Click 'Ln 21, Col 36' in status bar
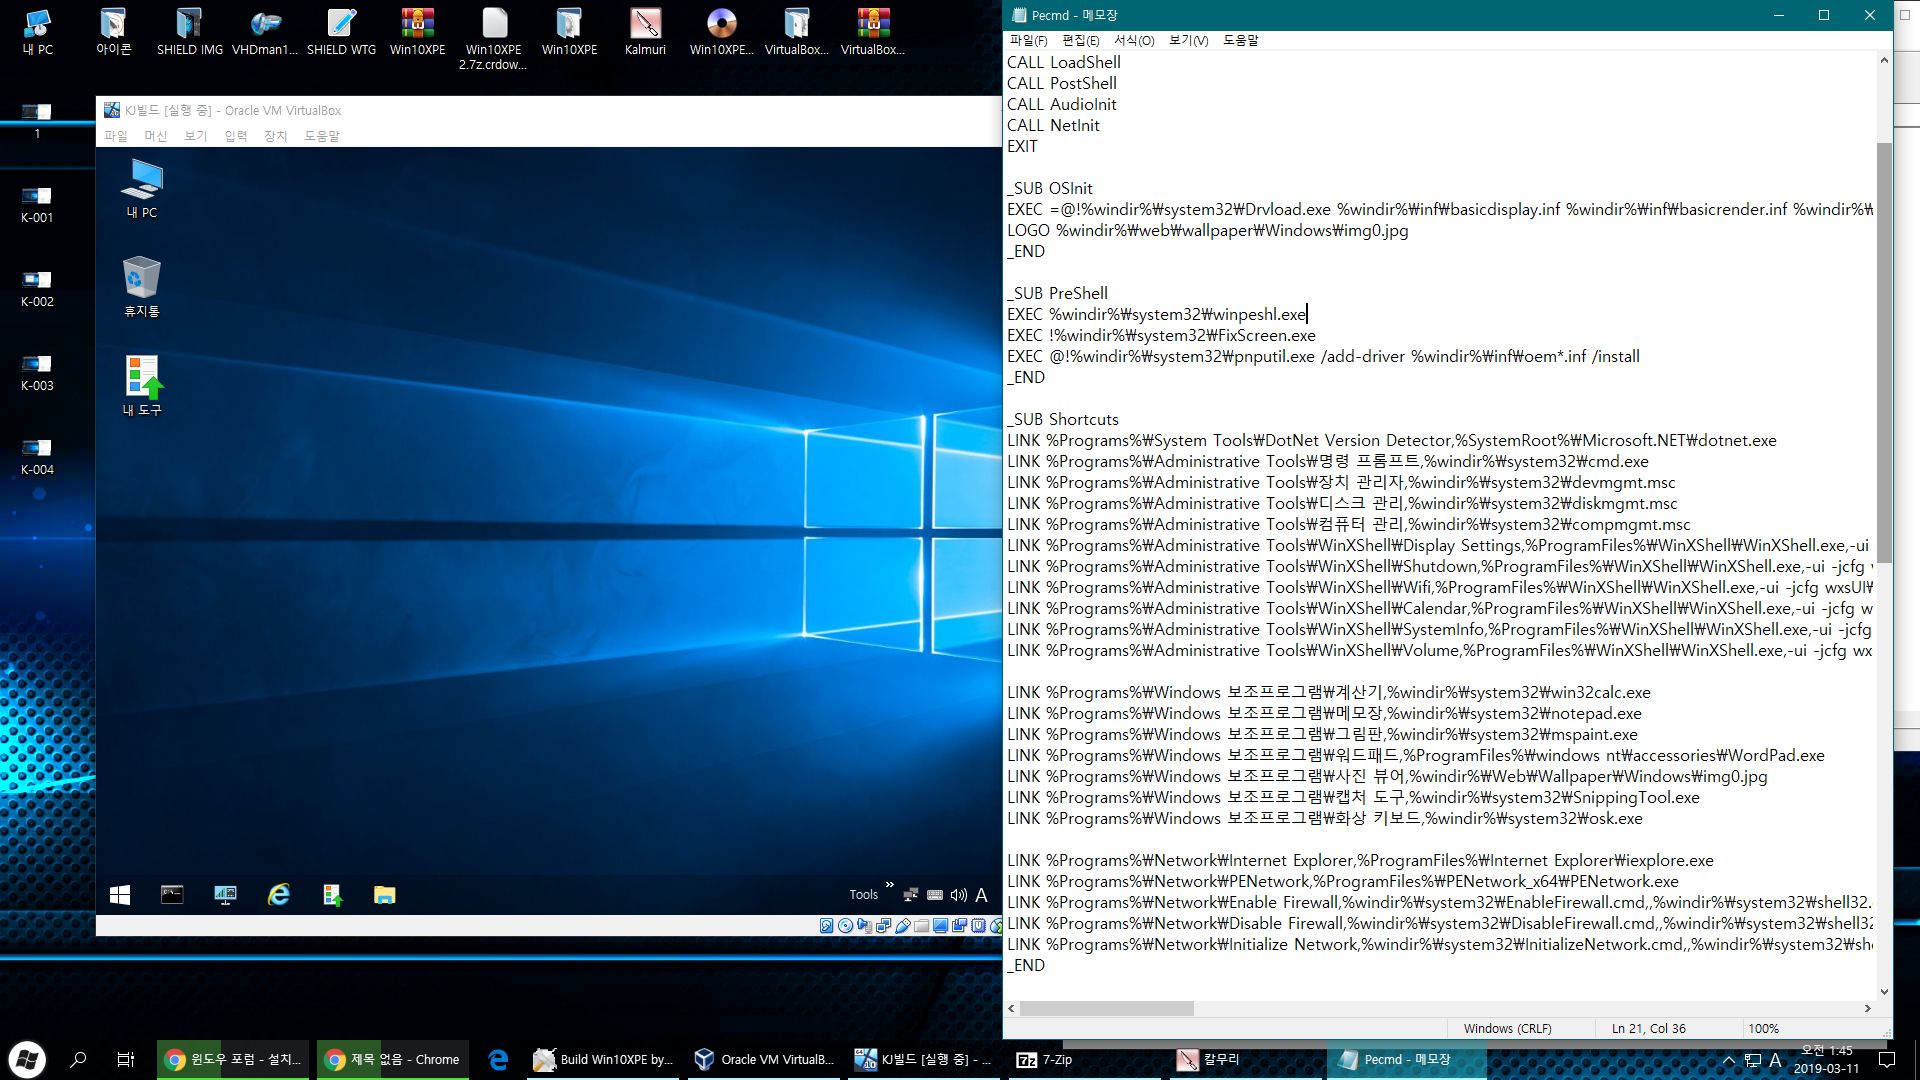This screenshot has width=1920, height=1080. (1648, 1028)
